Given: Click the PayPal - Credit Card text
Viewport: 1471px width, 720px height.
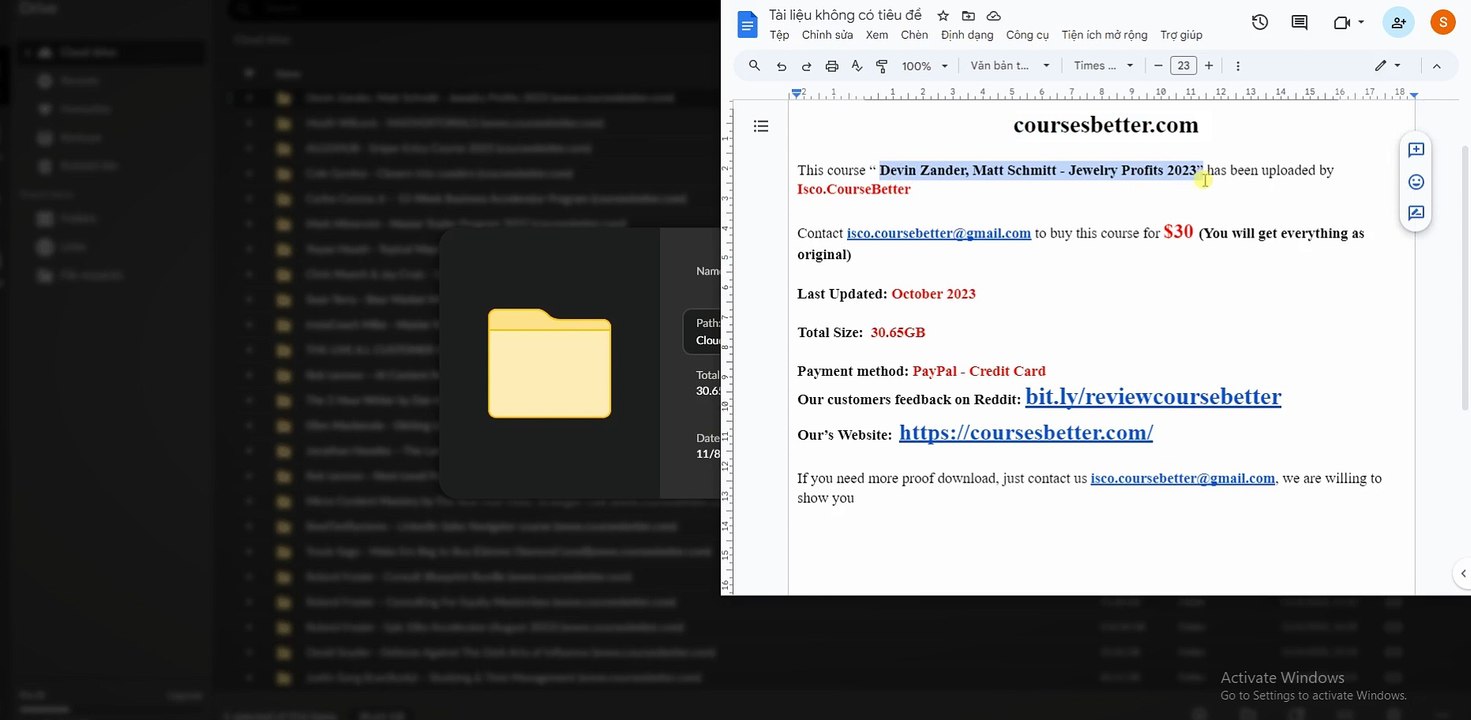Looking at the screenshot, I should tap(979, 371).
